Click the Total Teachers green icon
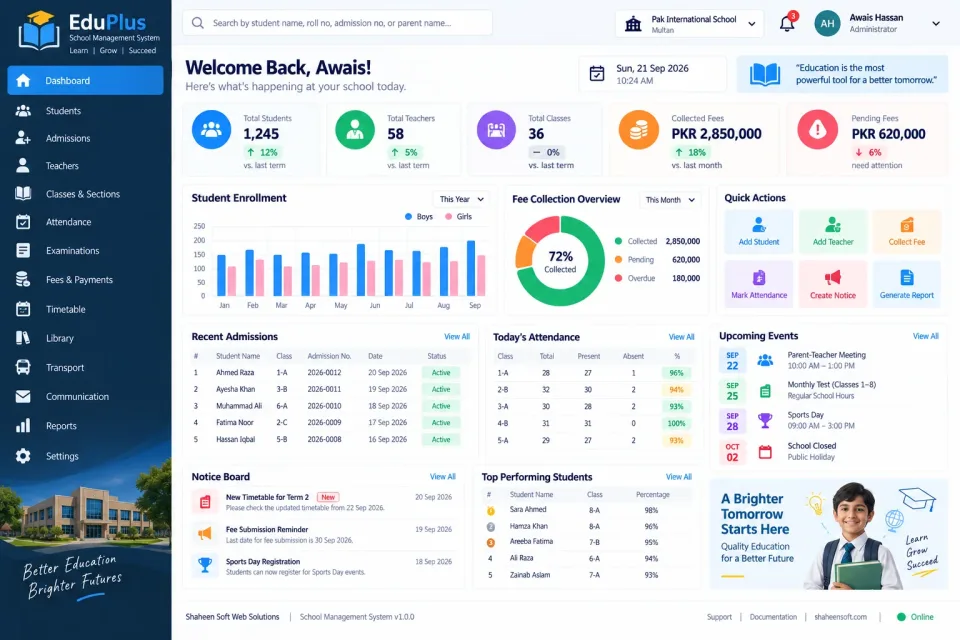This screenshot has width=960, height=640. pos(354,130)
